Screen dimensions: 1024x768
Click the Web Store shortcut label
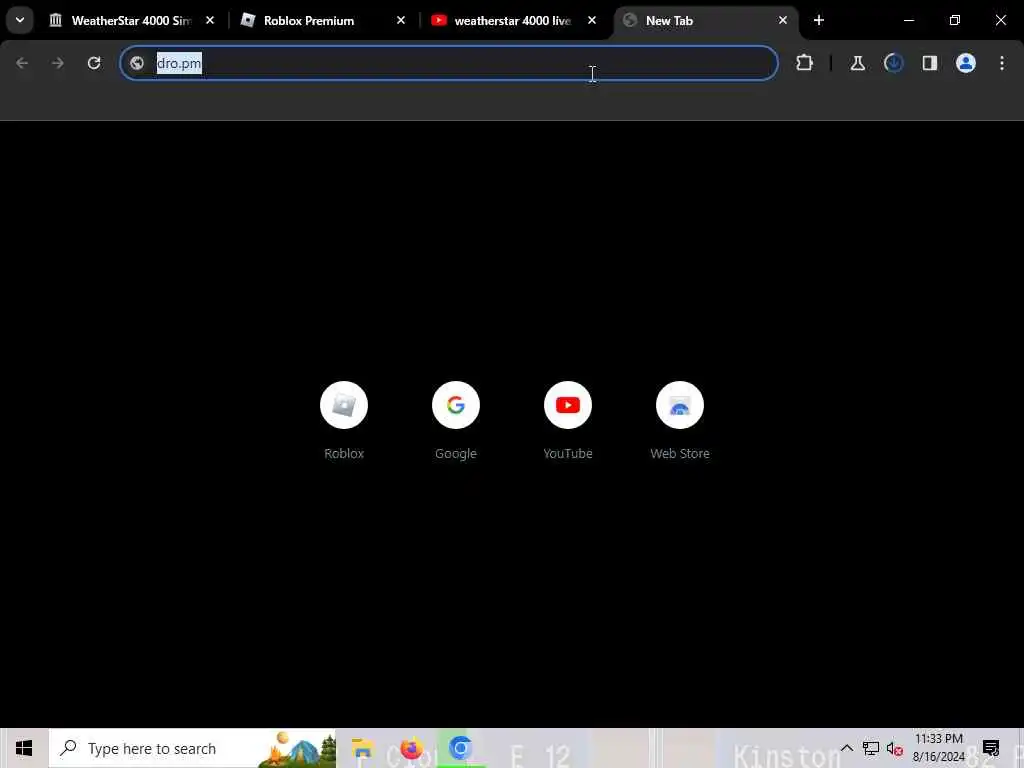point(680,453)
